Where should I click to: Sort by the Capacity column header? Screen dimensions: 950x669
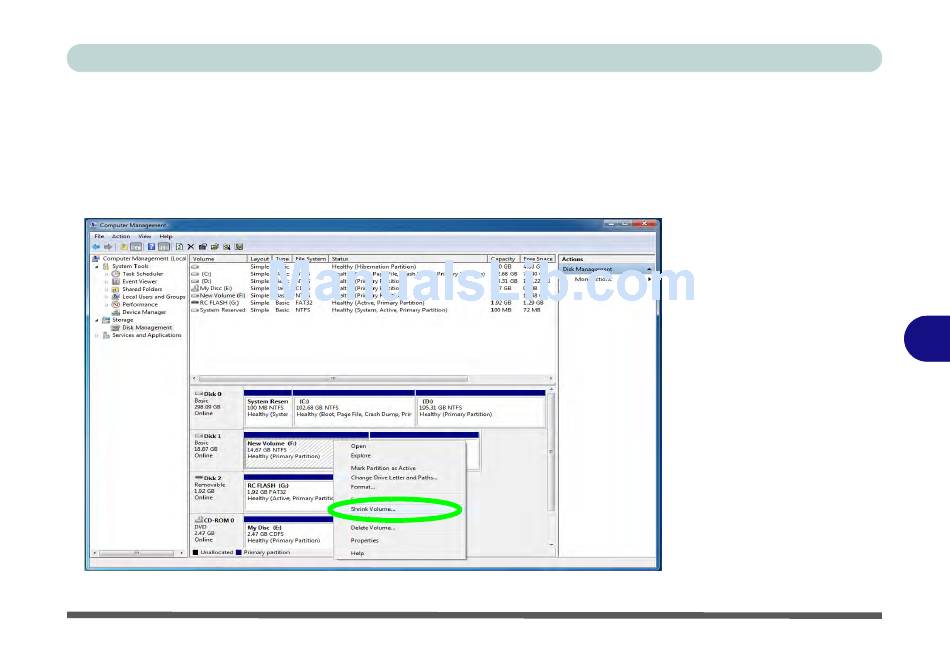[x=504, y=259]
